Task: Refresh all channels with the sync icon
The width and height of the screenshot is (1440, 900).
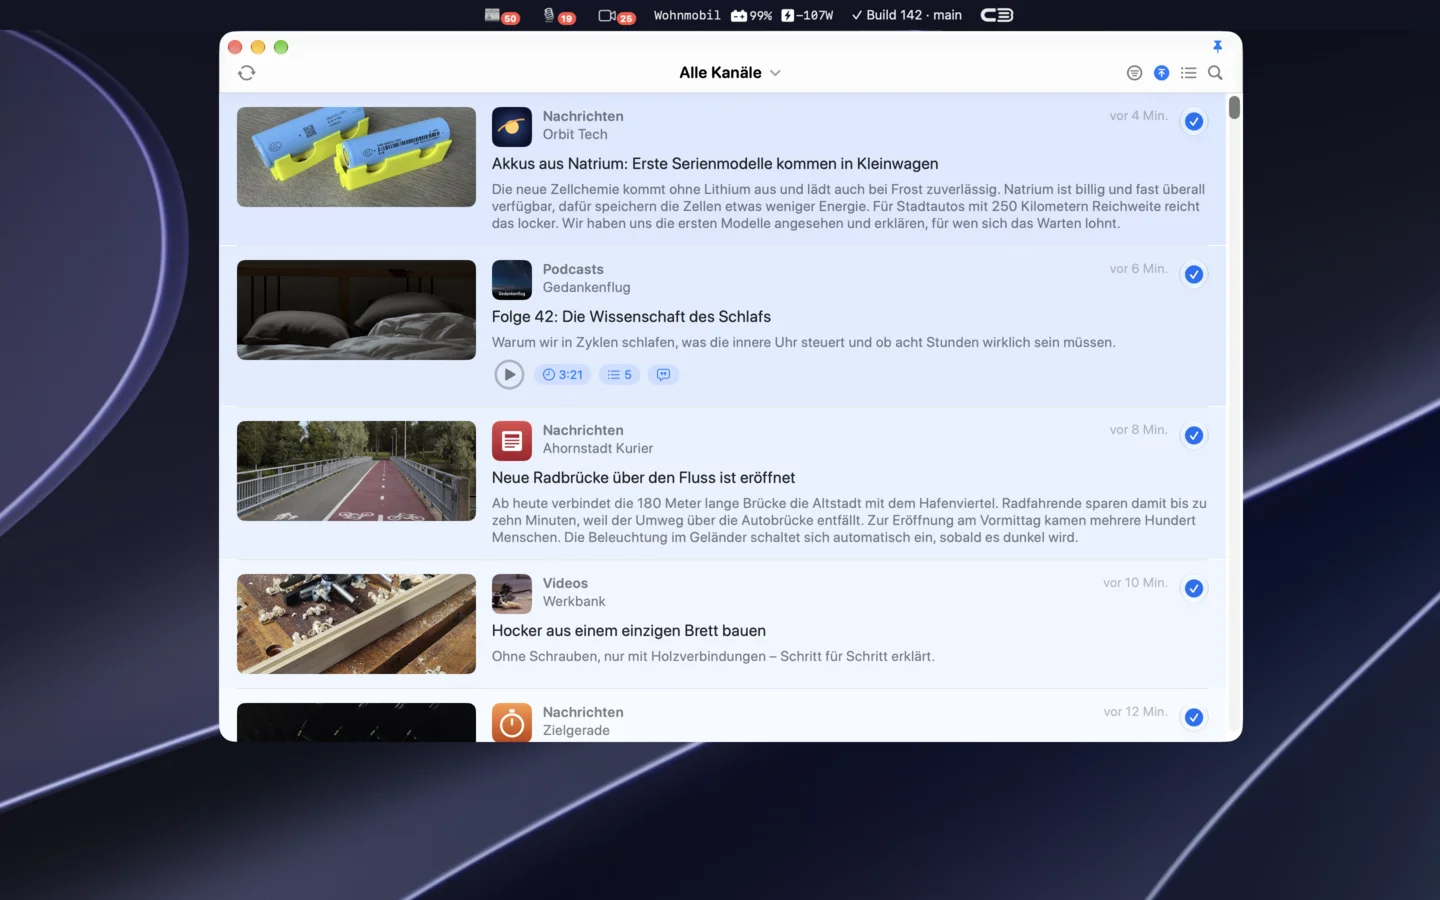Action: click(x=247, y=73)
